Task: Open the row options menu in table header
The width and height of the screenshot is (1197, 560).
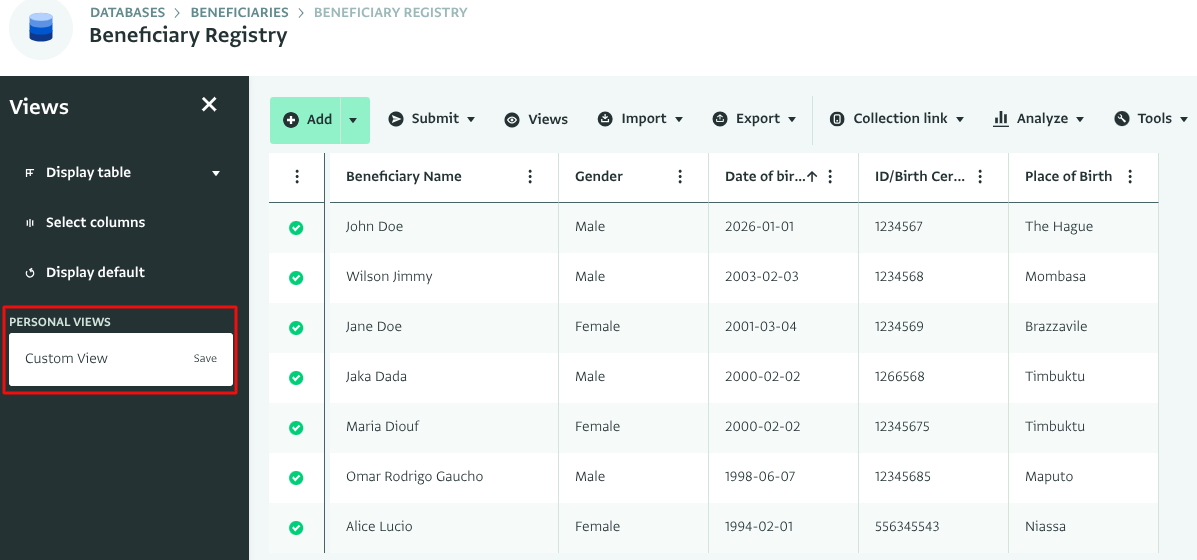Action: (x=297, y=177)
